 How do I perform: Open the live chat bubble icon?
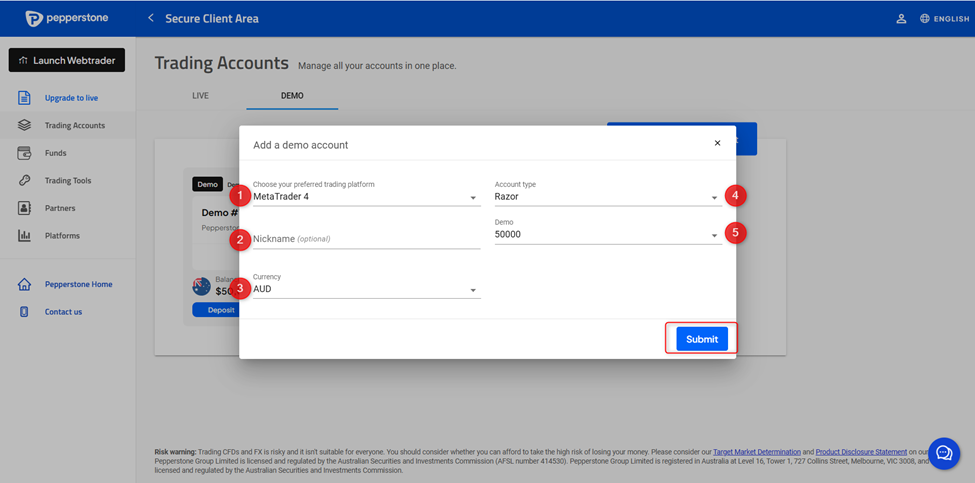(x=943, y=453)
